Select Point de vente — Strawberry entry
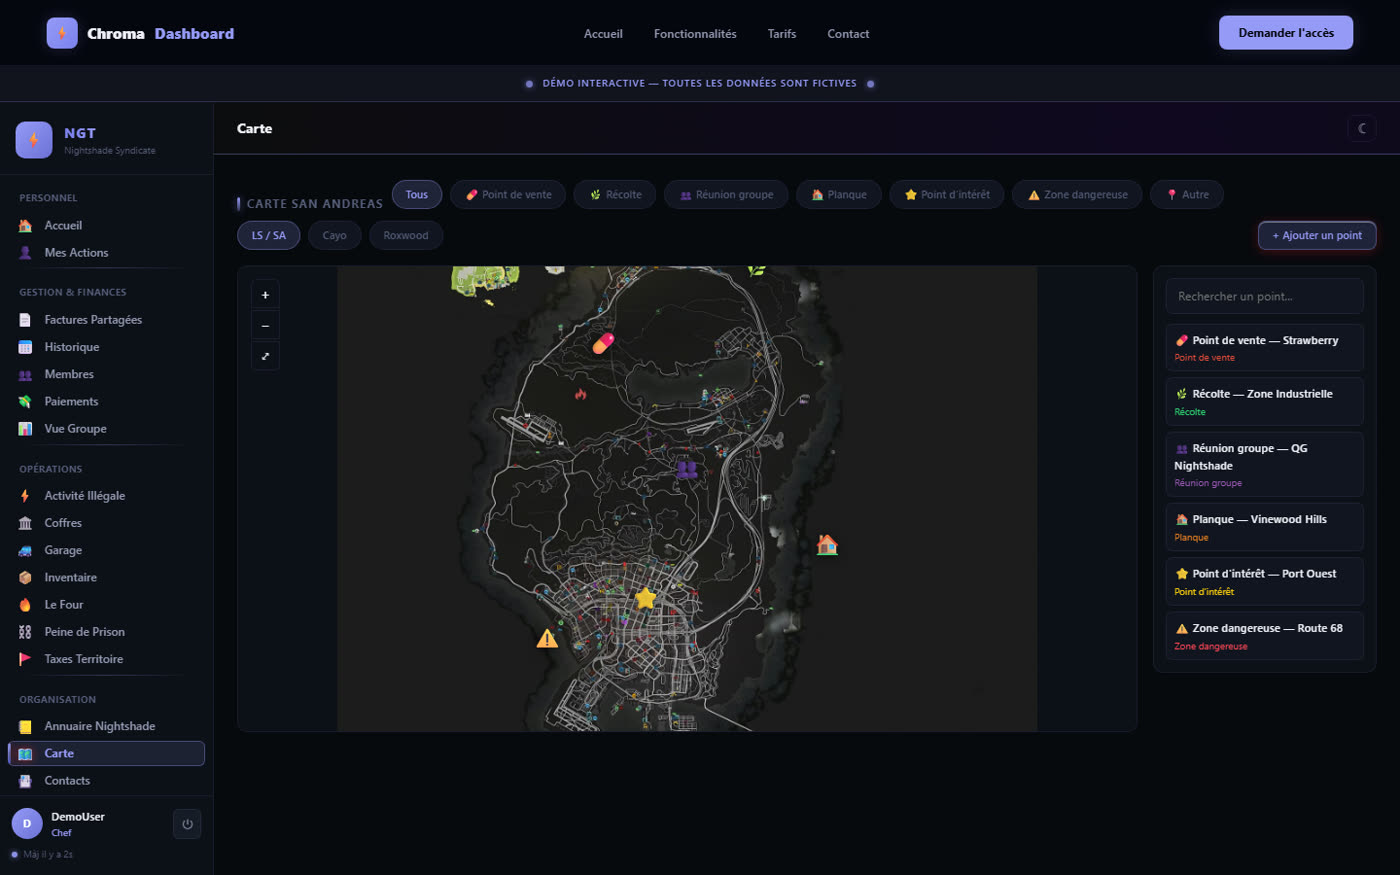 tap(1265, 348)
